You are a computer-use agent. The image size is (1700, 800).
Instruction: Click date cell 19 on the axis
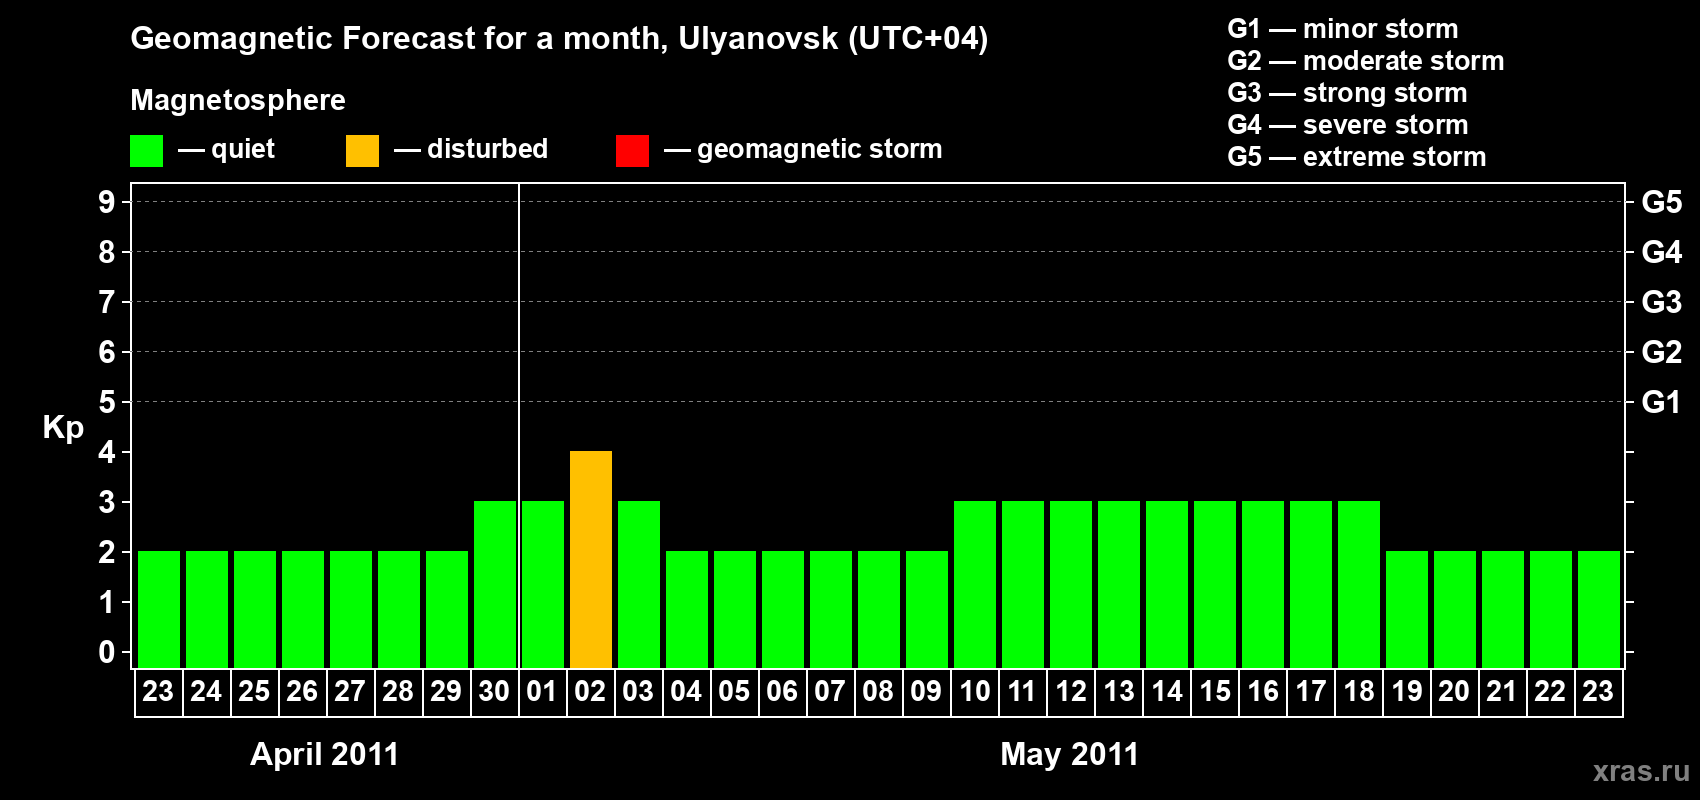pos(1406,692)
